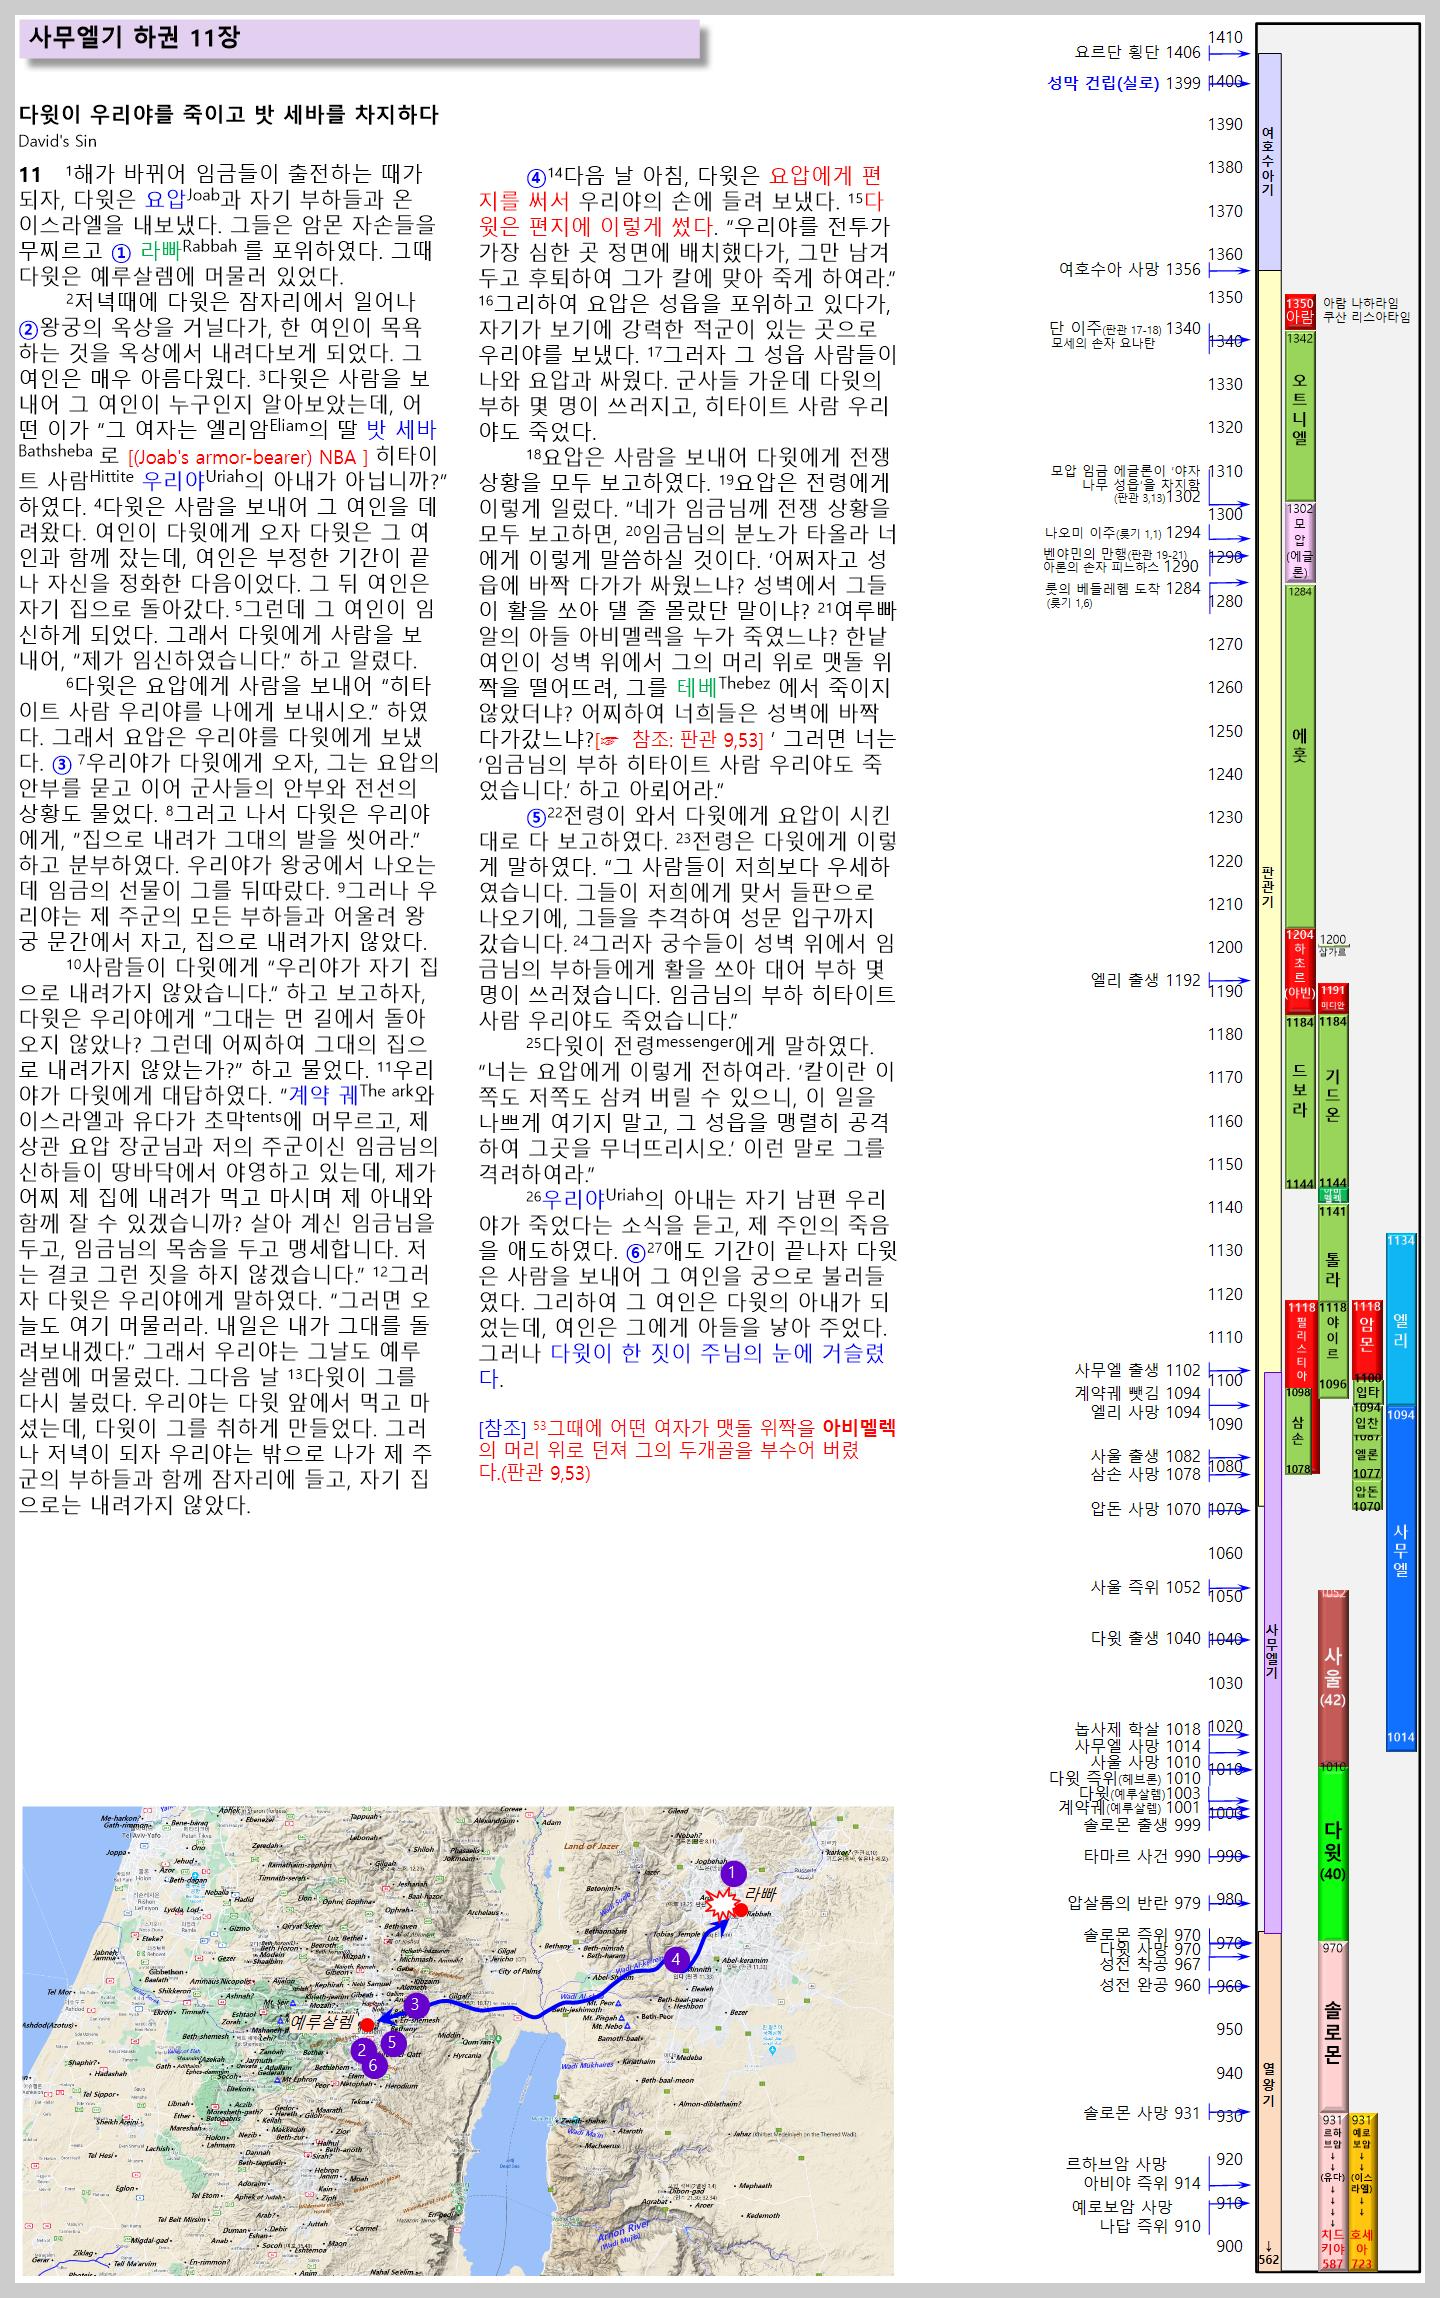This screenshot has width=1440, height=2298.
Task: Click the subtitle David's Sin
Action: (58, 141)
